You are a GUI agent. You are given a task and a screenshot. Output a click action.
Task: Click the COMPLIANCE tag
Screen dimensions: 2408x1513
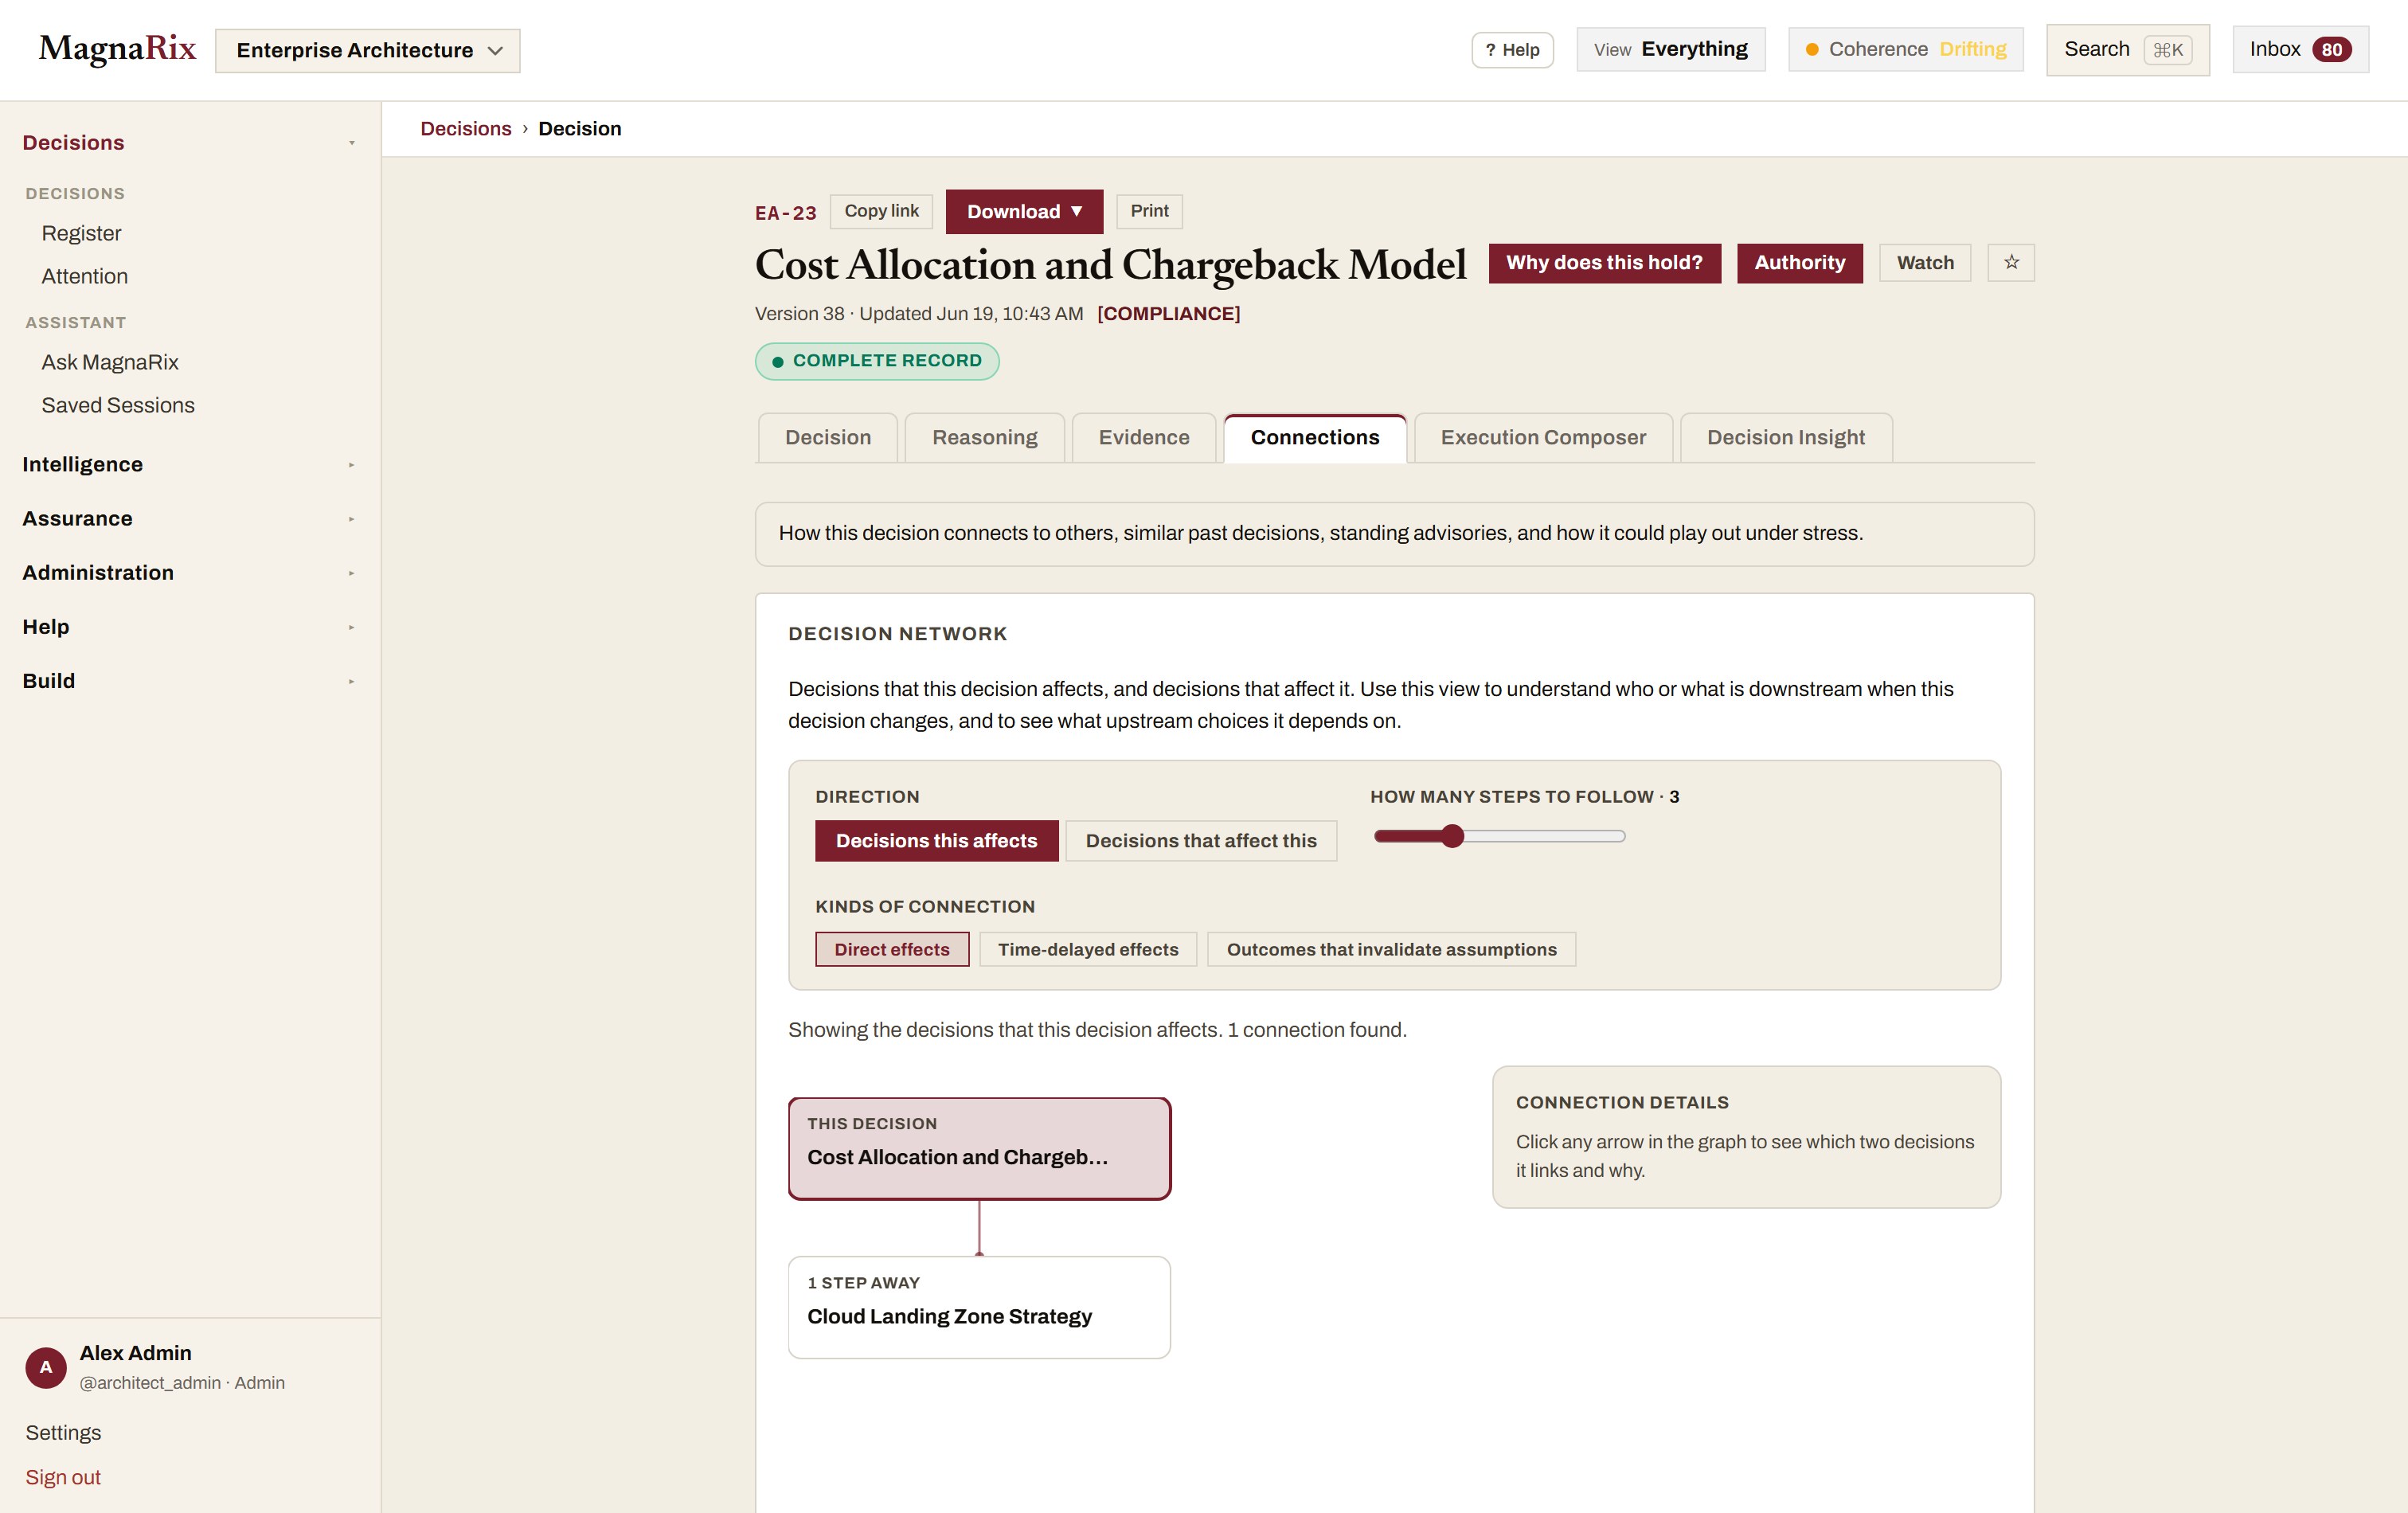tap(1168, 313)
